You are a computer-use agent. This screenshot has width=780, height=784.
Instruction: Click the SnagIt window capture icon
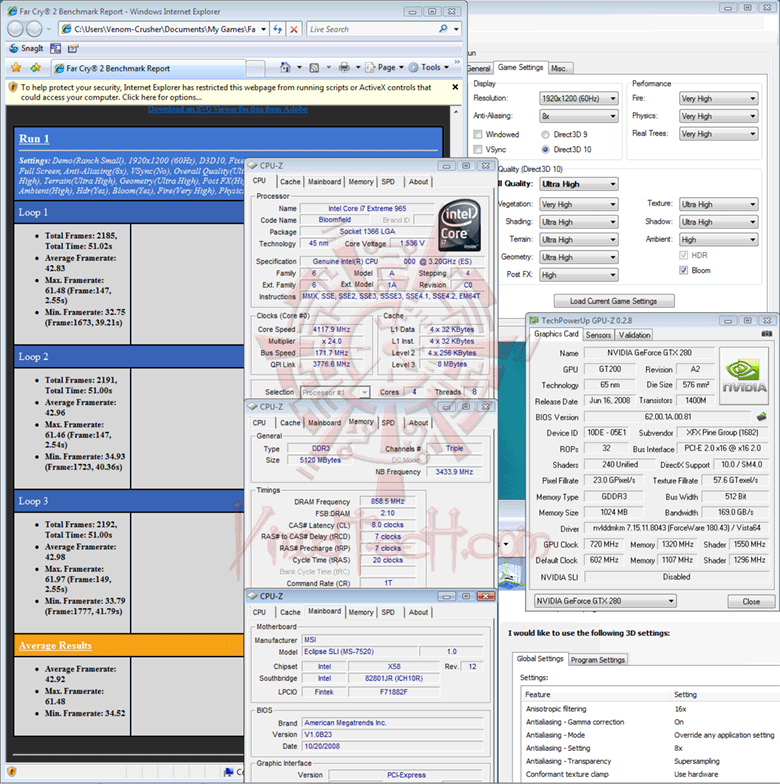pyautogui.click(x=56, y=48)
